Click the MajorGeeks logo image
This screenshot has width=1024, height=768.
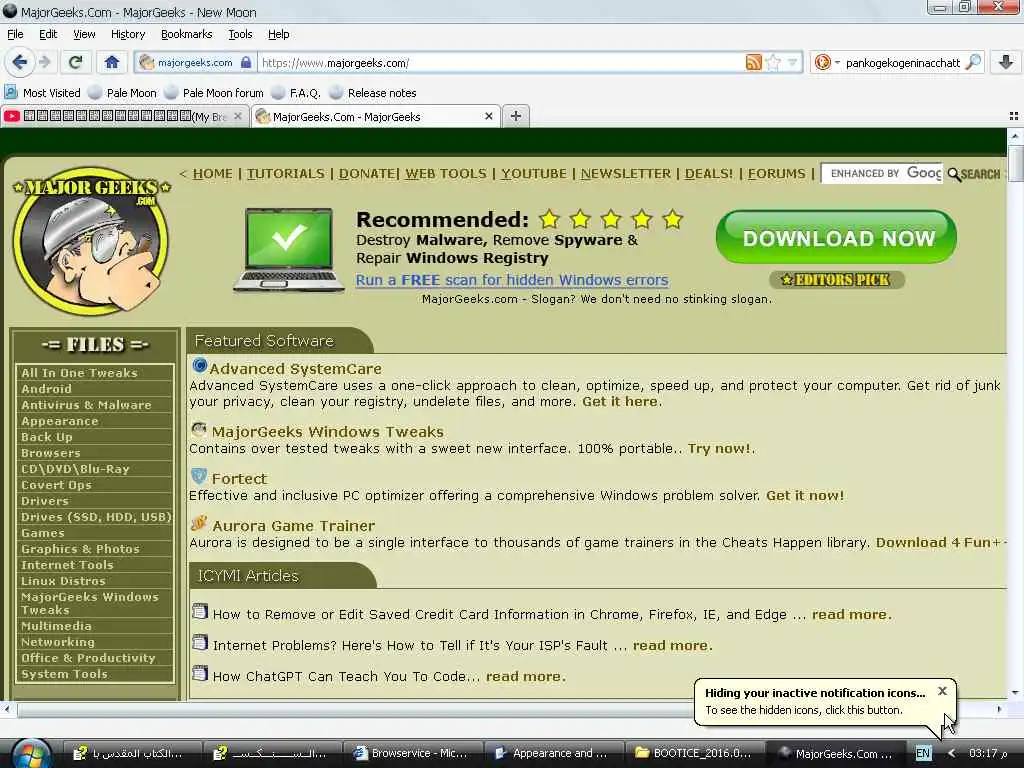coord(91,242)
